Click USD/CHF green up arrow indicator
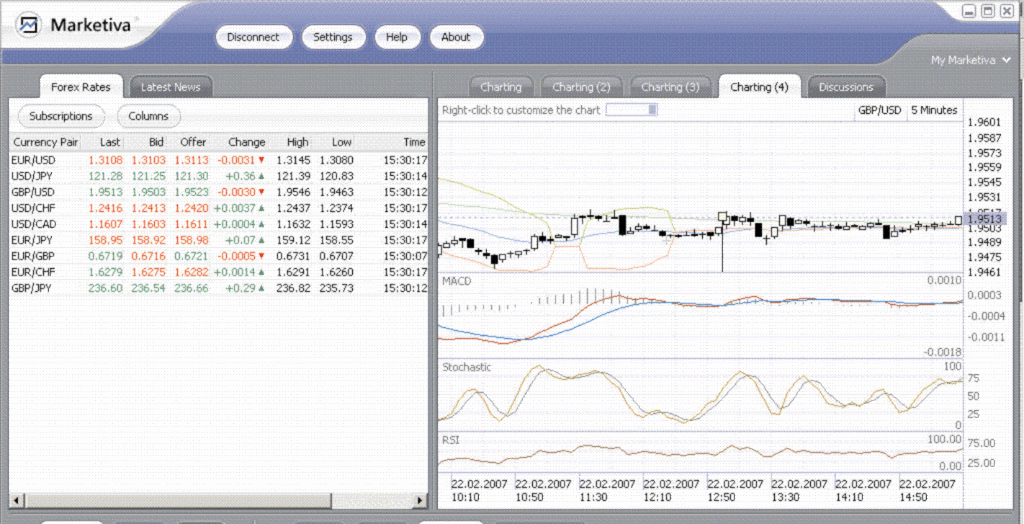The height and width of the screenshot is (524, 1024). click(261, 208)
